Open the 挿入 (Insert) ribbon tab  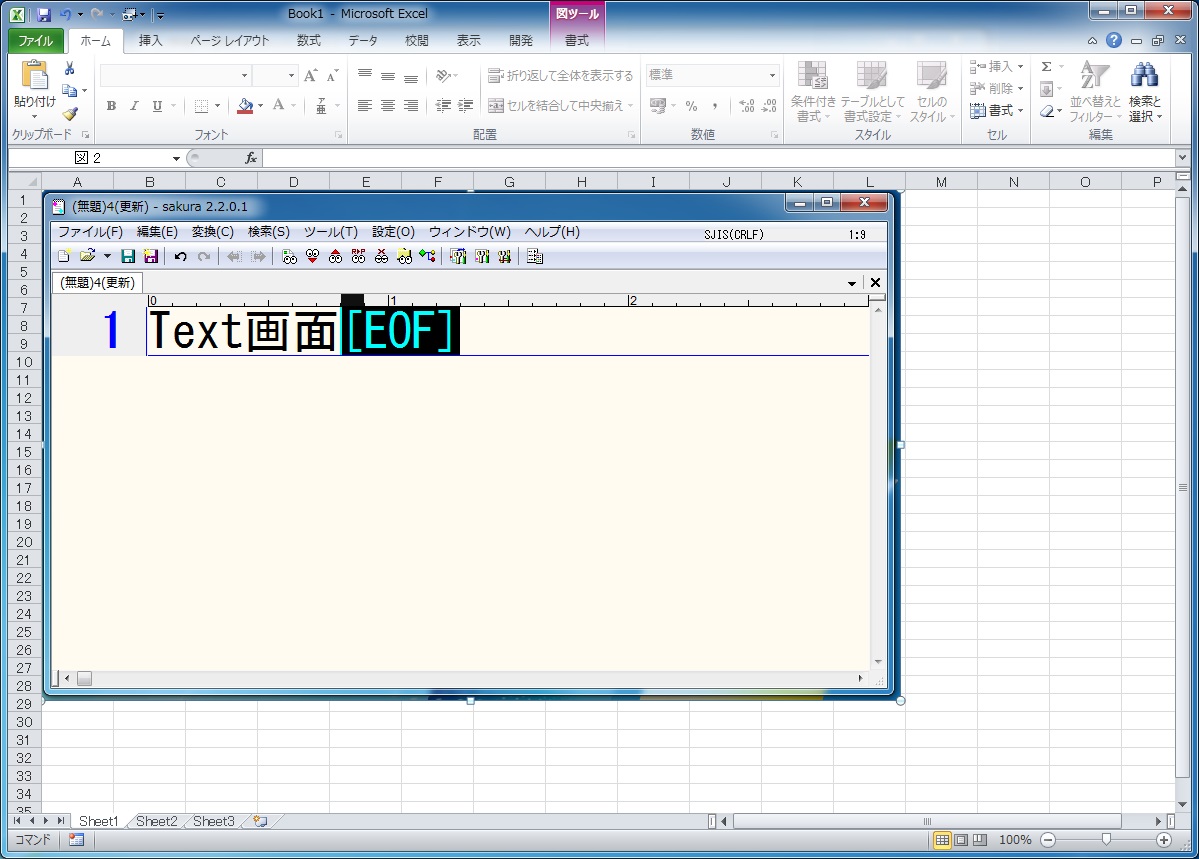(150, 41)
